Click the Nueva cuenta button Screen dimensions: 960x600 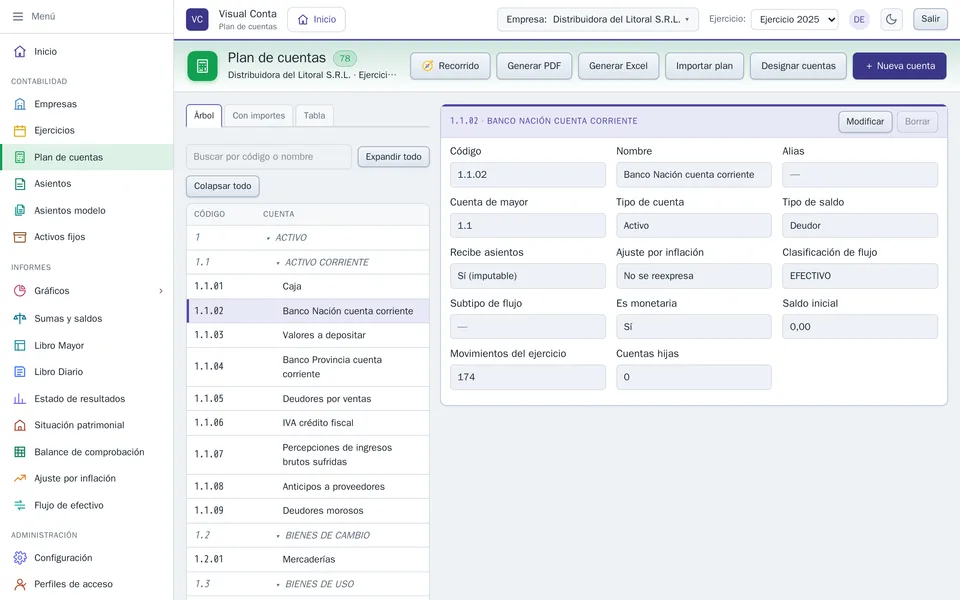click(x=899, y=66)
